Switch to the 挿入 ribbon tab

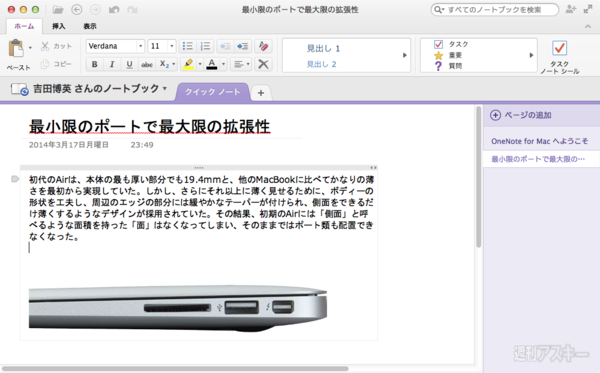click(x=59, y=26)
